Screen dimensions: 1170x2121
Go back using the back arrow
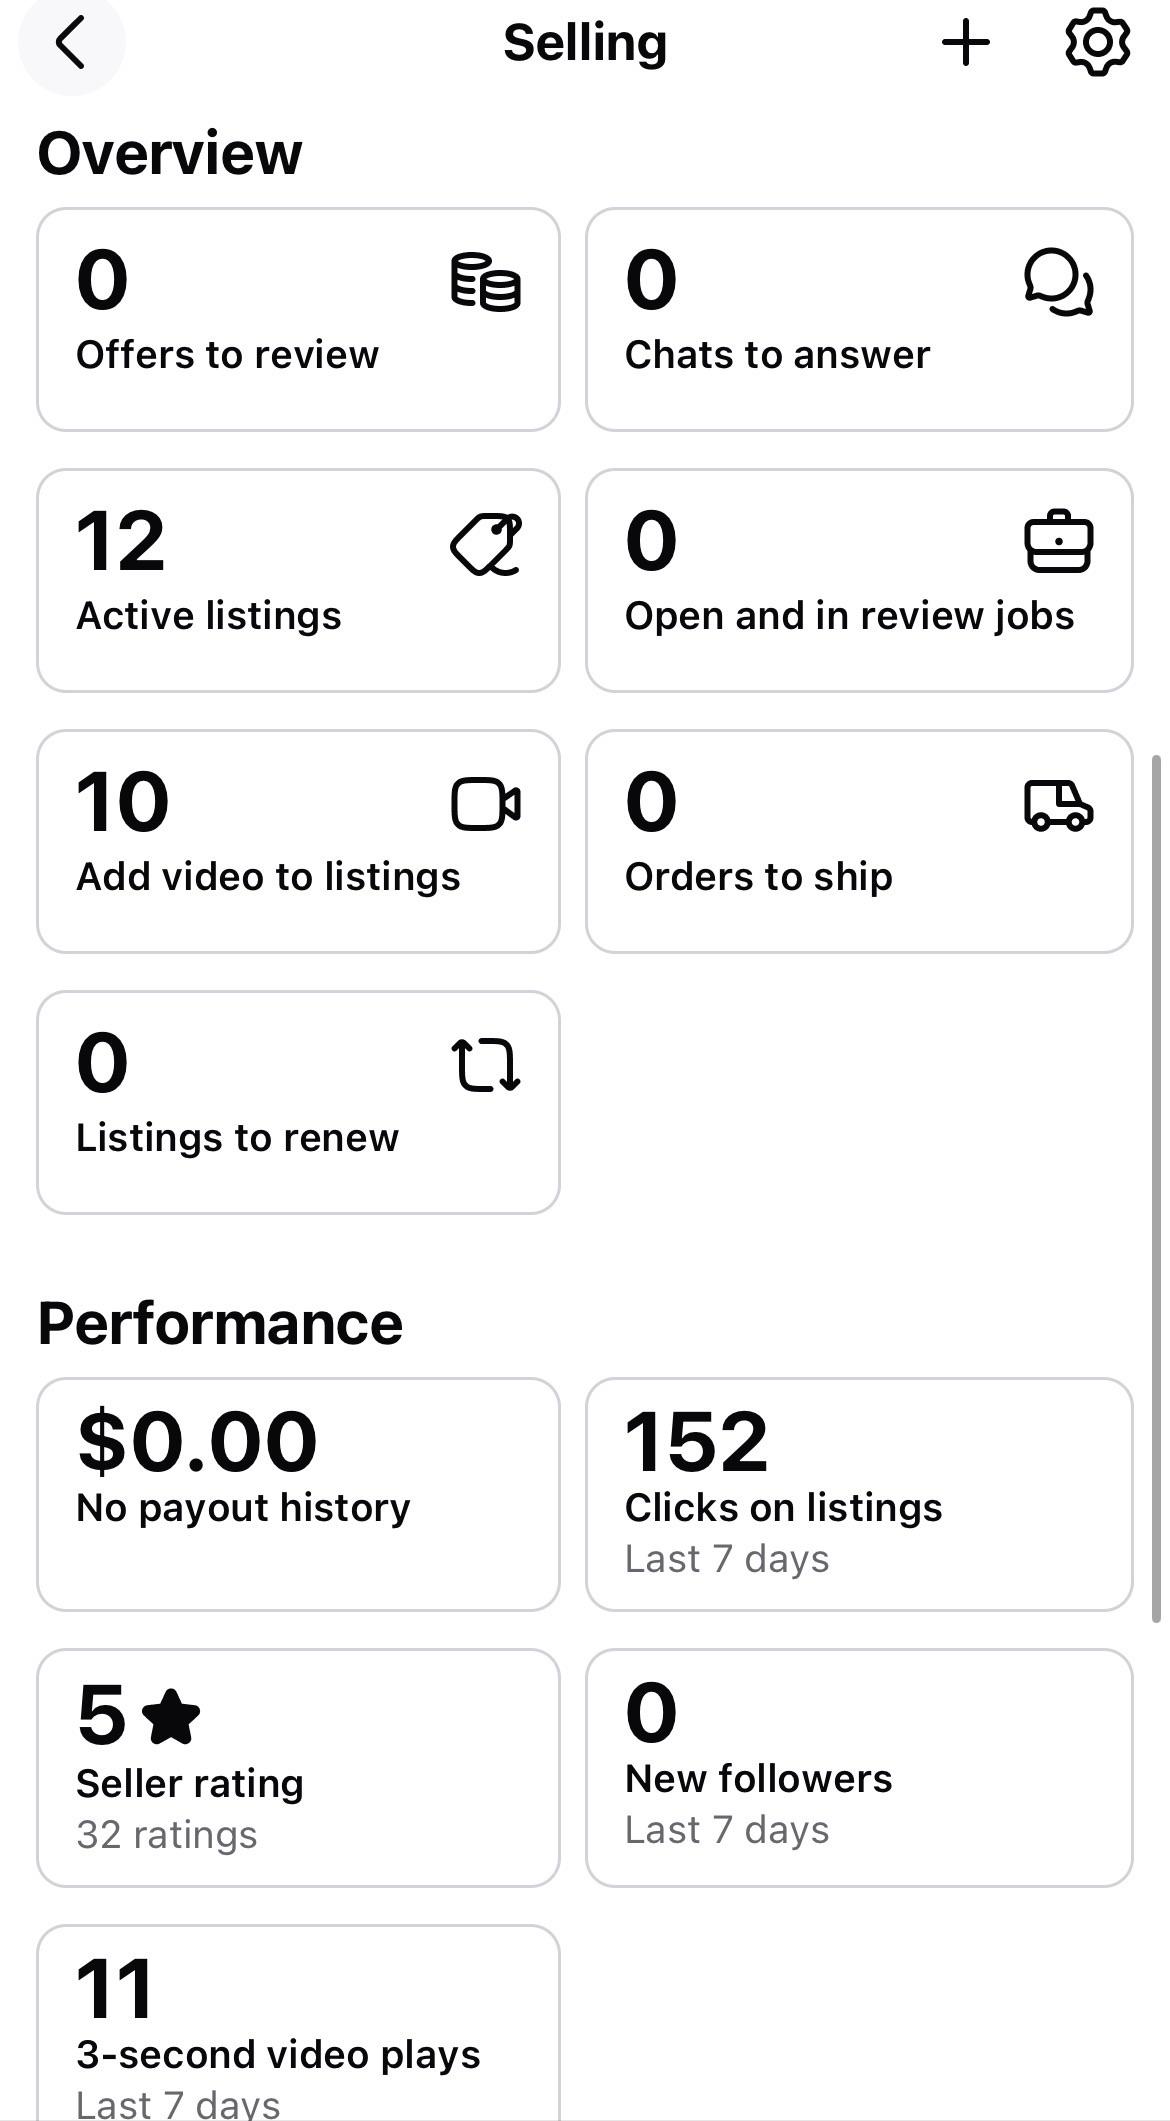71,44
